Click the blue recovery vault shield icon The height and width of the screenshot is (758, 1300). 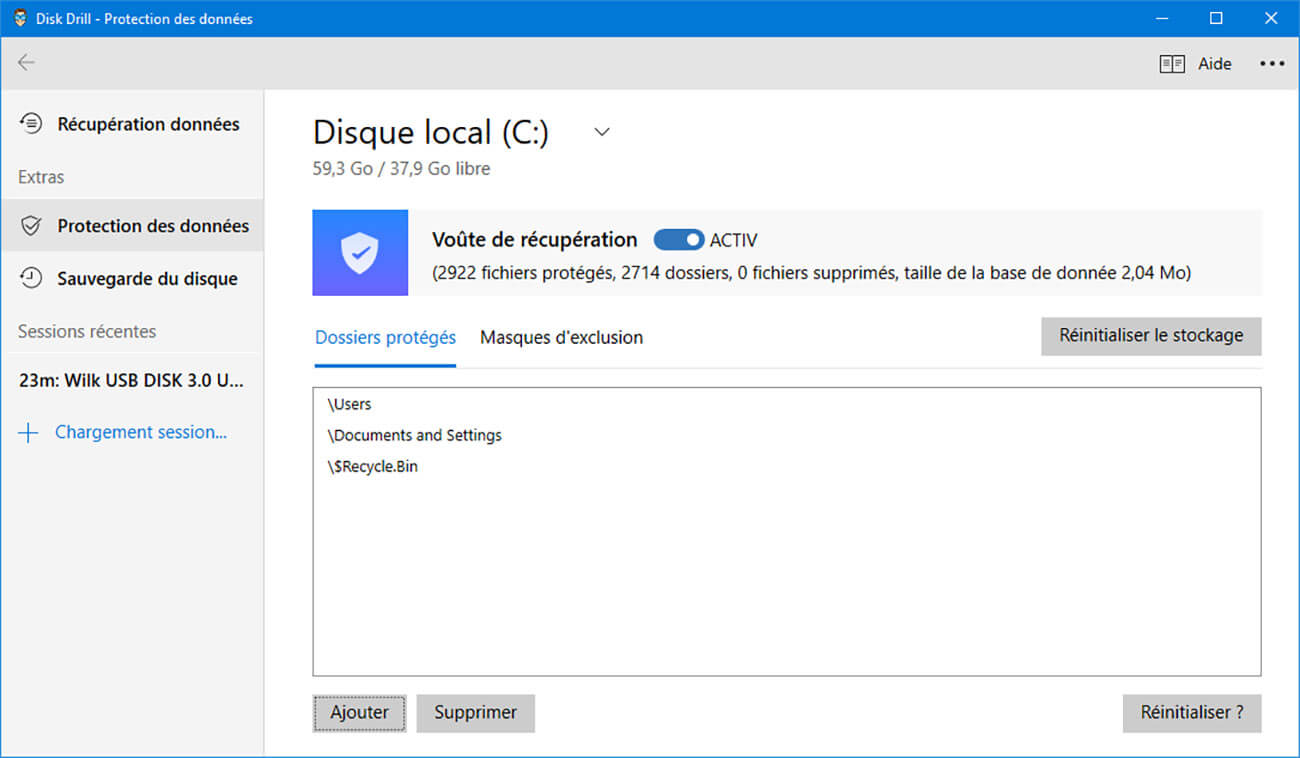point(360,252)
